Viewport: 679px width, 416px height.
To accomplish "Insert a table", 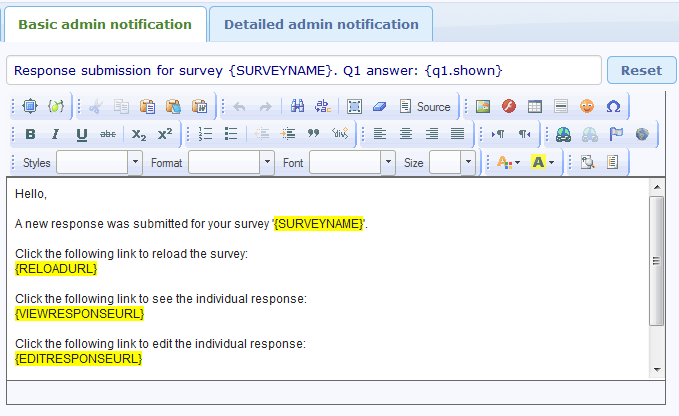I will pyautogui.click(x=535, y=106).
